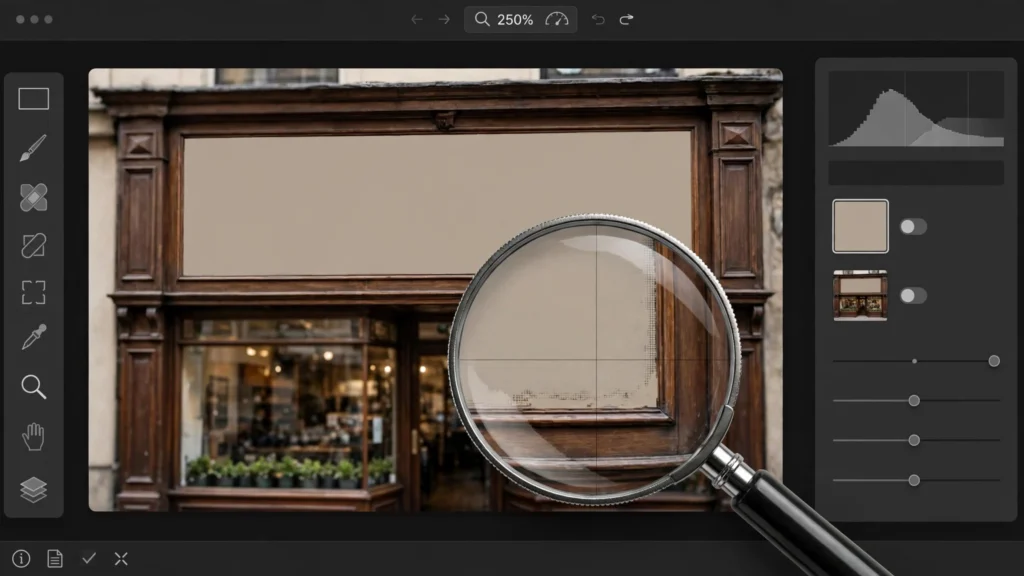This screenshot has width=1024, height=576.
Task: Open the speed gauge next to zoom
Action: tap(557, 19)
